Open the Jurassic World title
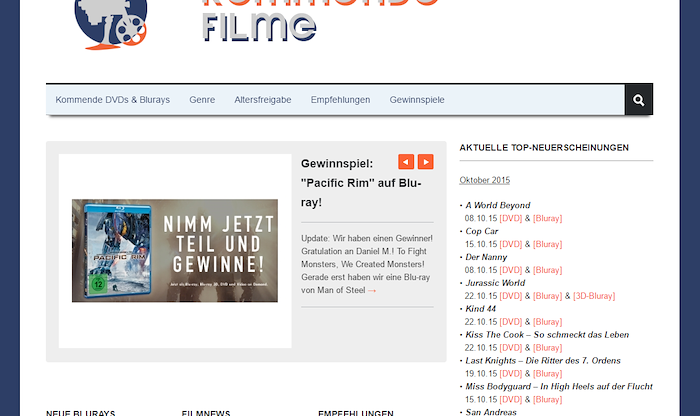The width and height of the screenshot is (700, 416). [x=495, y=283]
